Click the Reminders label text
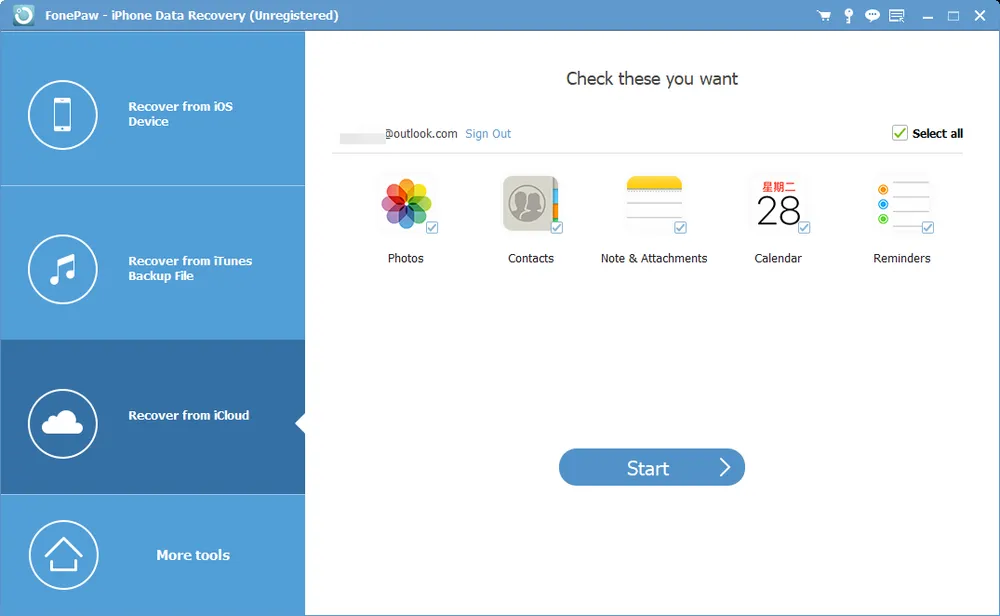The width and height of the screenshot is (1000, 616). (x=902, y=258)
